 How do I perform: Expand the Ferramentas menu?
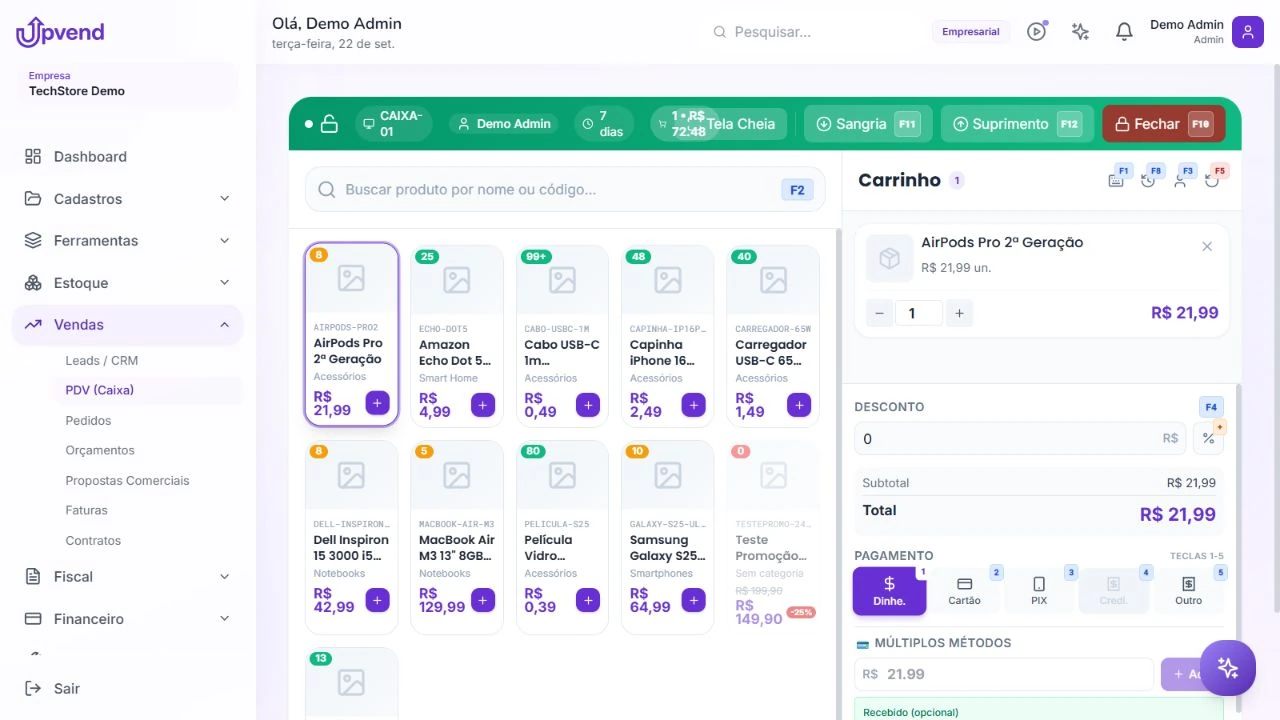128,241
